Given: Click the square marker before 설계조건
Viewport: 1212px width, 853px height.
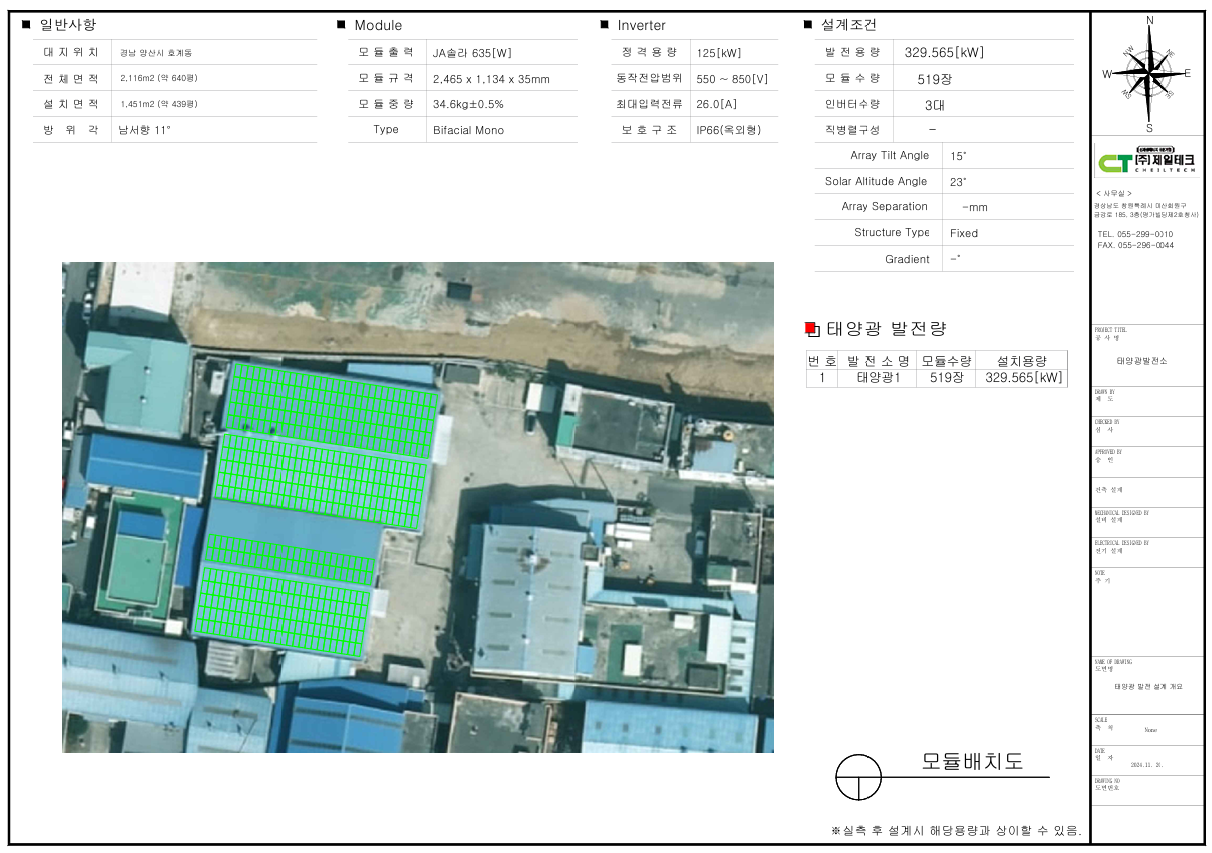Looking at the screenshot, I should click(x=808, y=25).
